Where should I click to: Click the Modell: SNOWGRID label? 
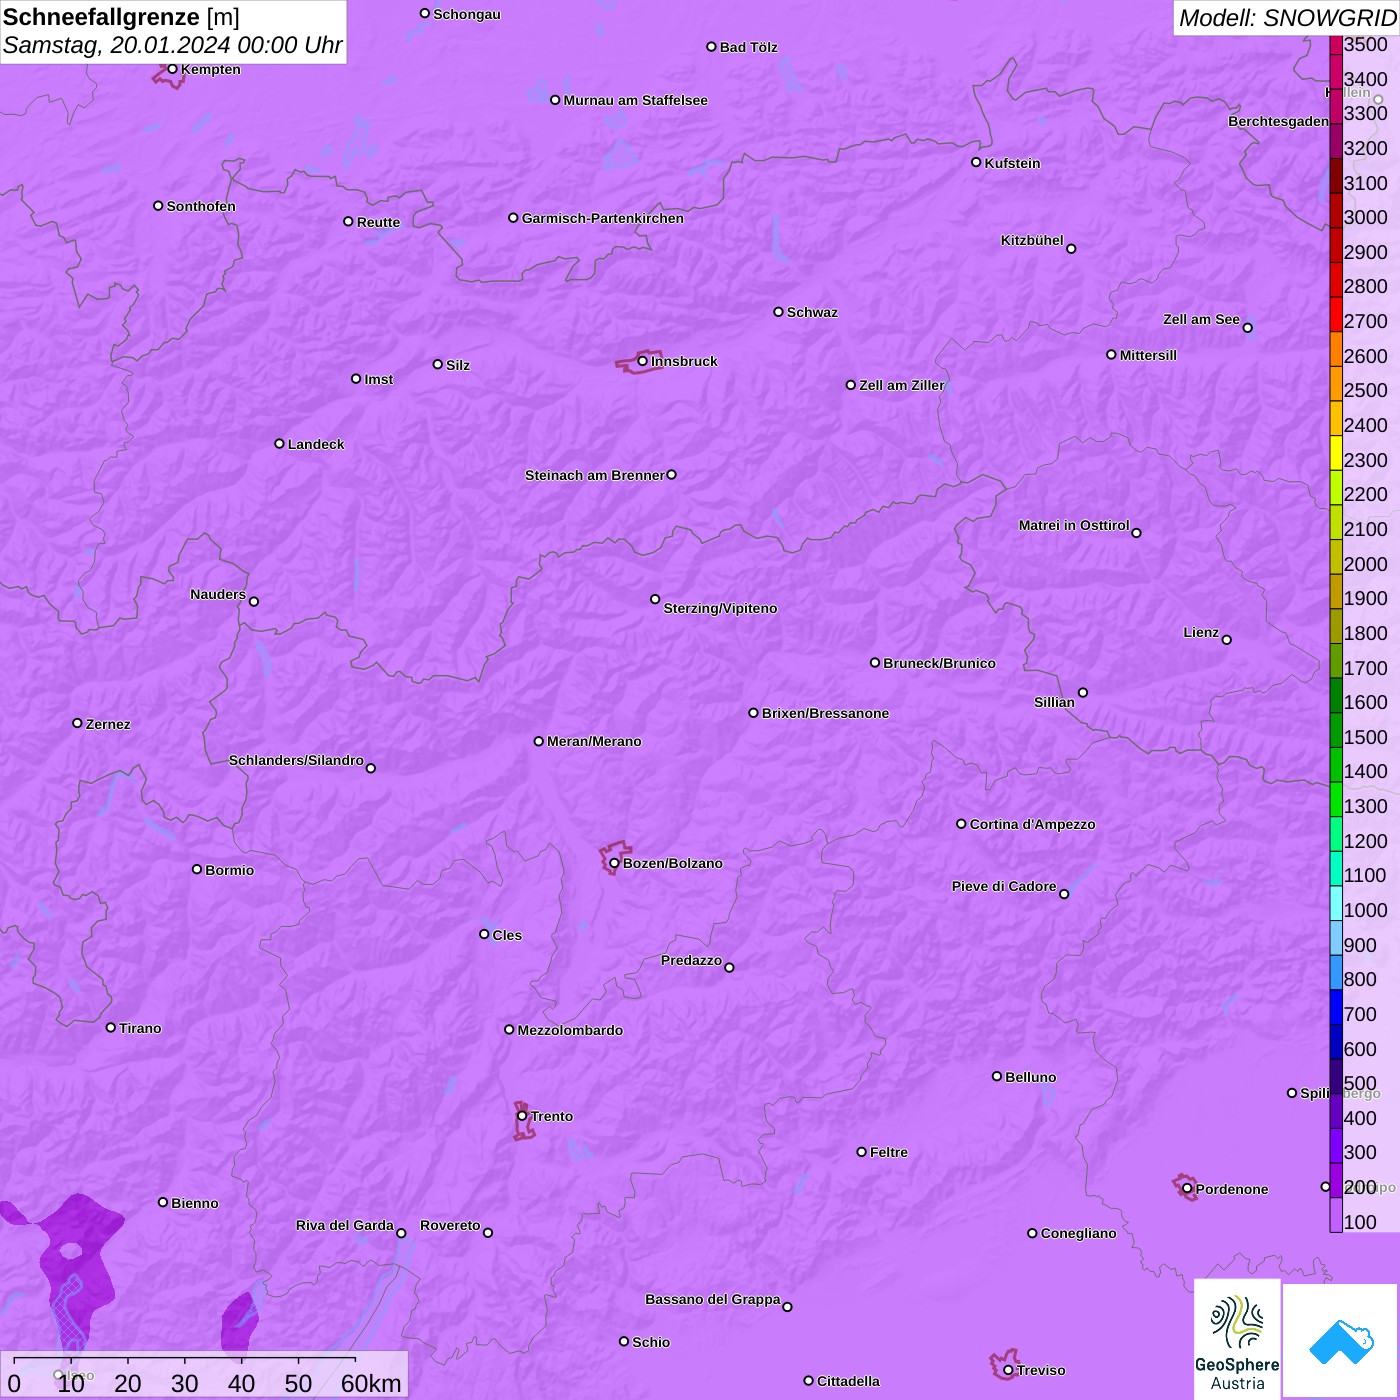click(x=1288, y=18)
